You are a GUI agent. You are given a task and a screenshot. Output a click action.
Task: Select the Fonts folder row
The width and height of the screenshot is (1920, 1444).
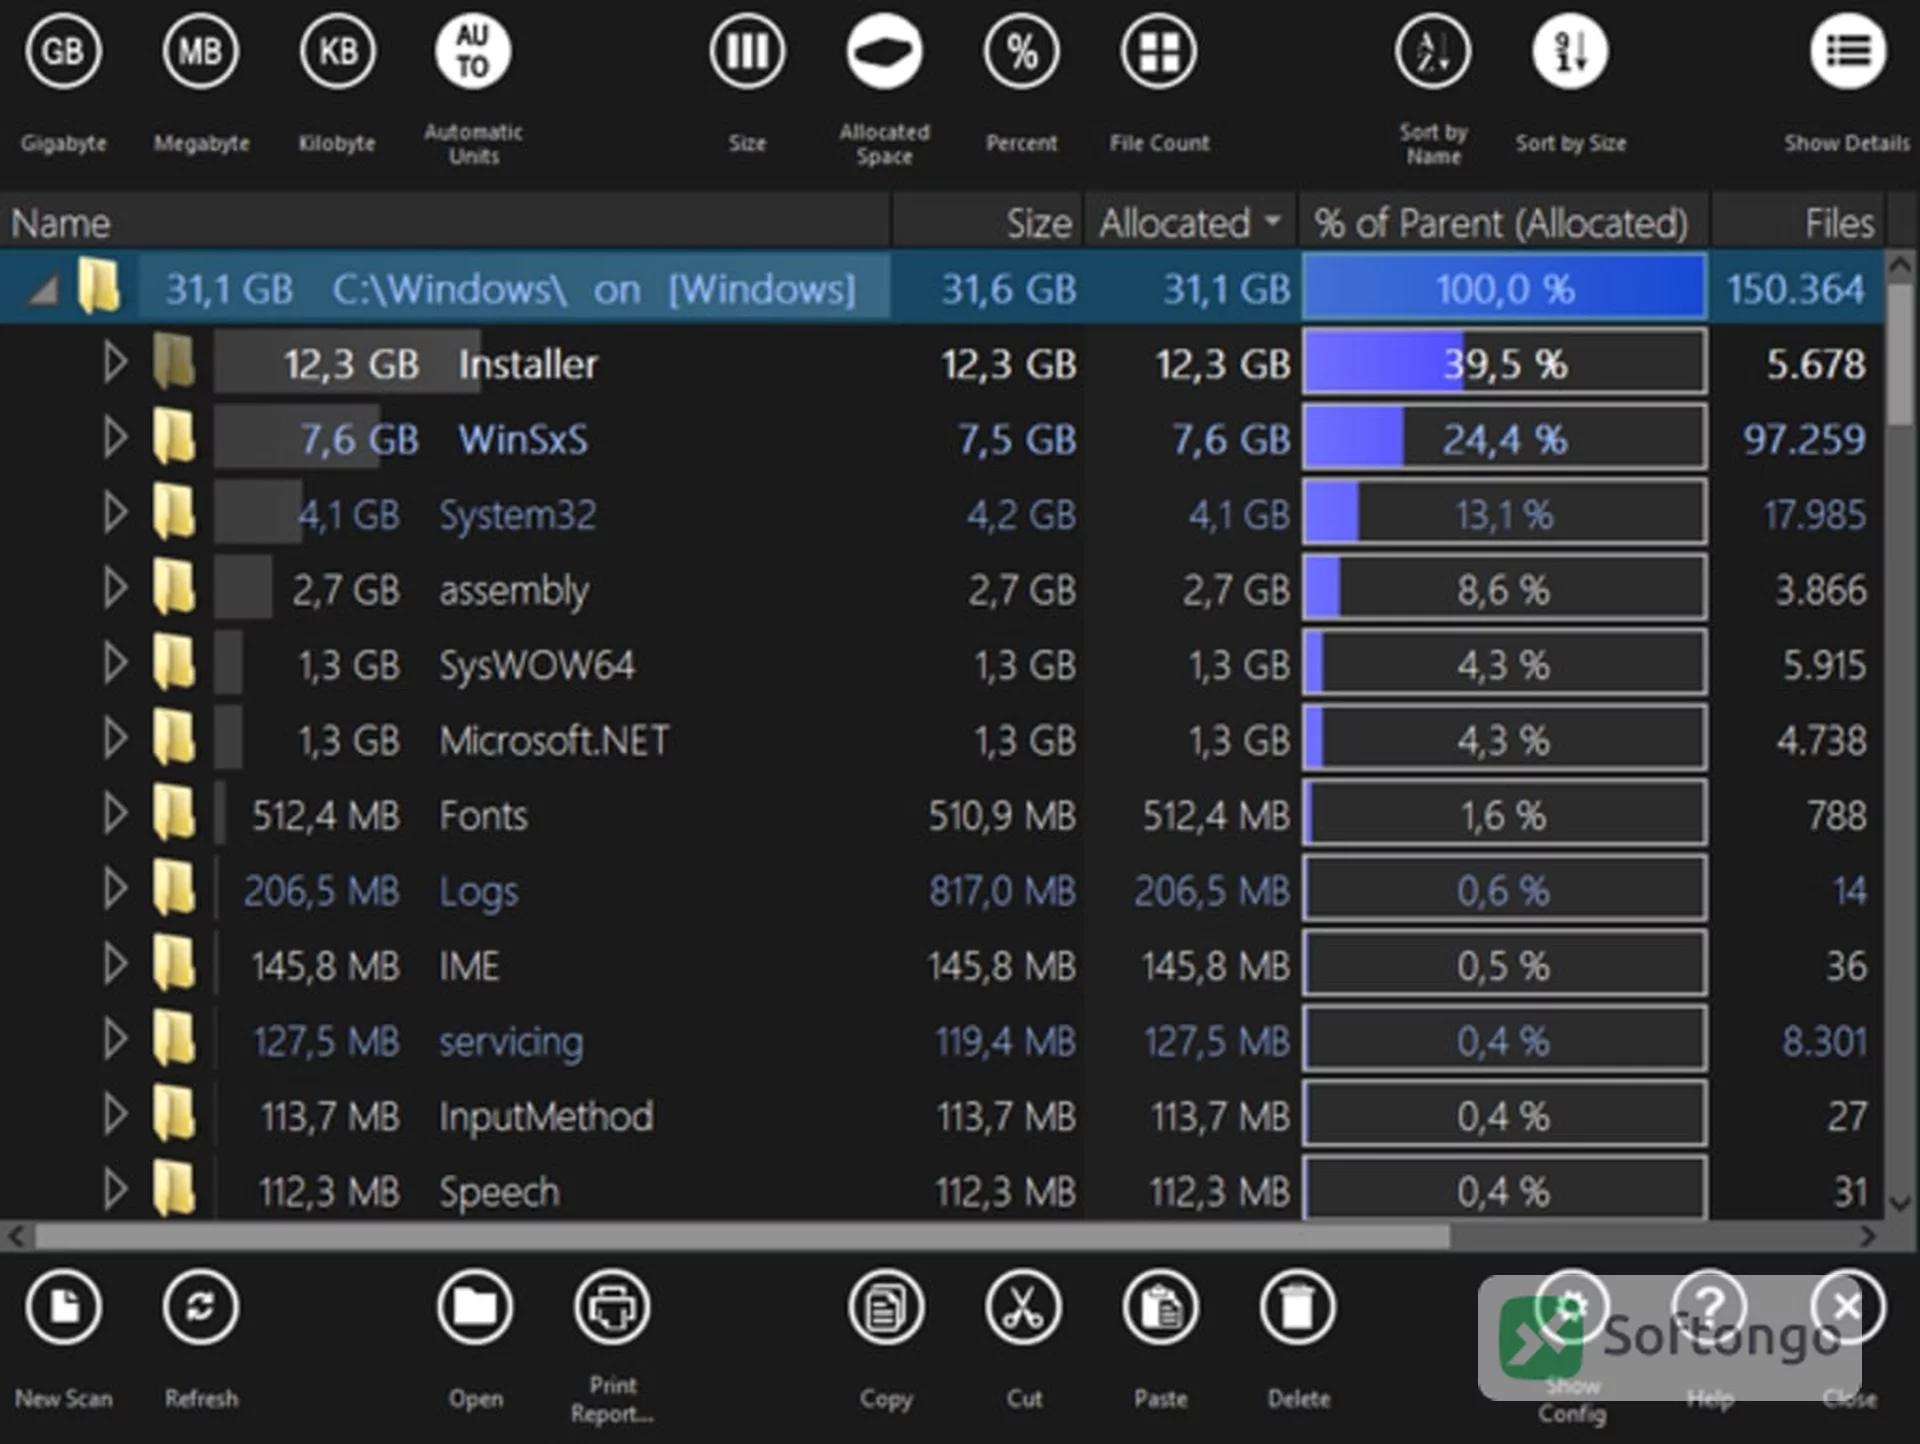coord(942,815)
